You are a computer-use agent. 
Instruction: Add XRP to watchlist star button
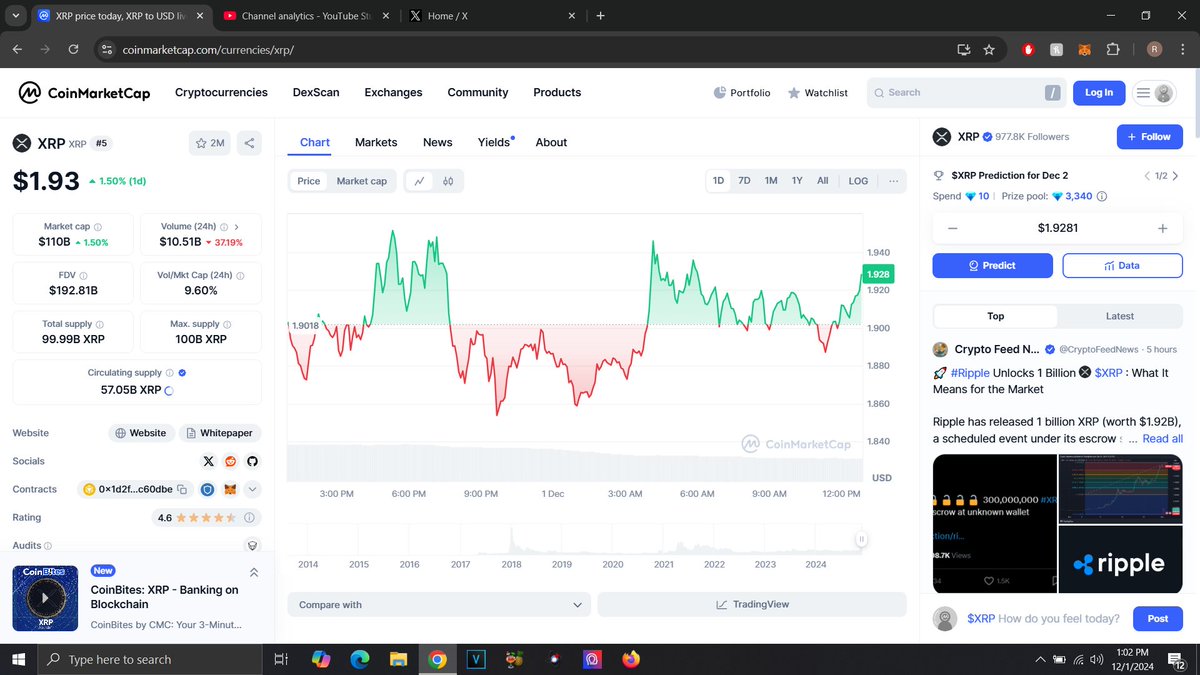[210, 143]
